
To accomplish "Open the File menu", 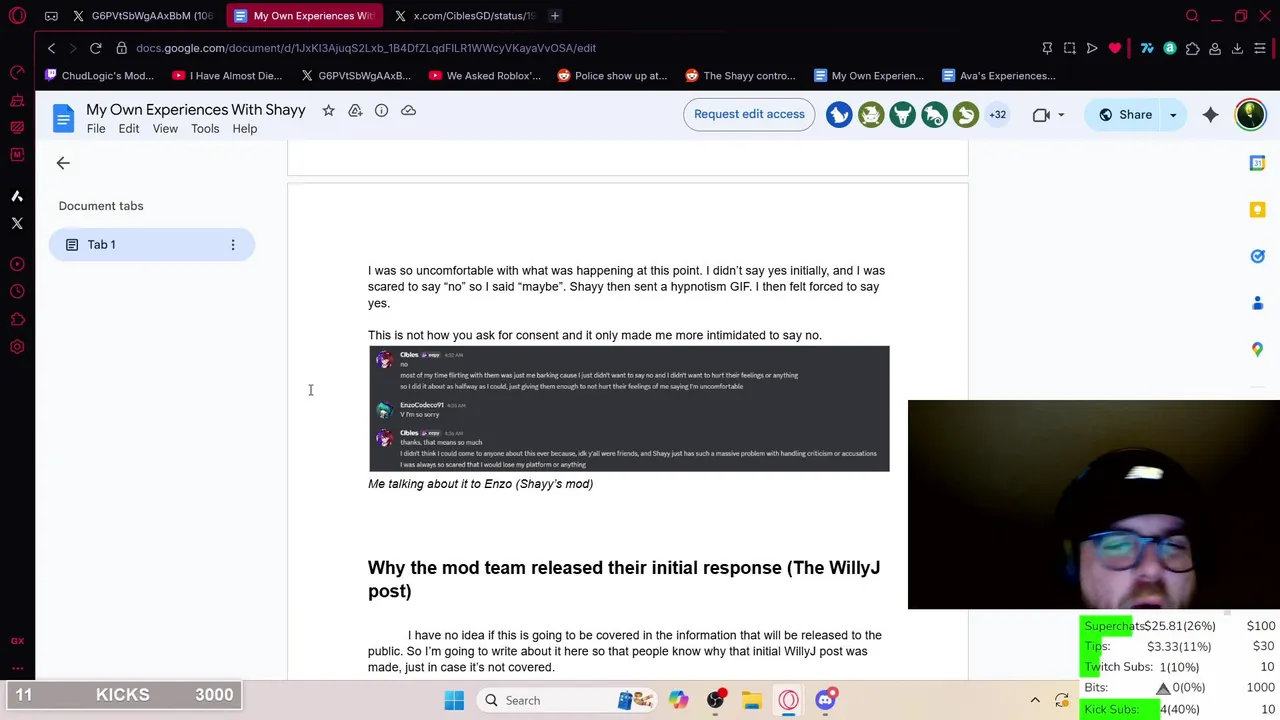I will pyautogui.click(x=96, y=129).
